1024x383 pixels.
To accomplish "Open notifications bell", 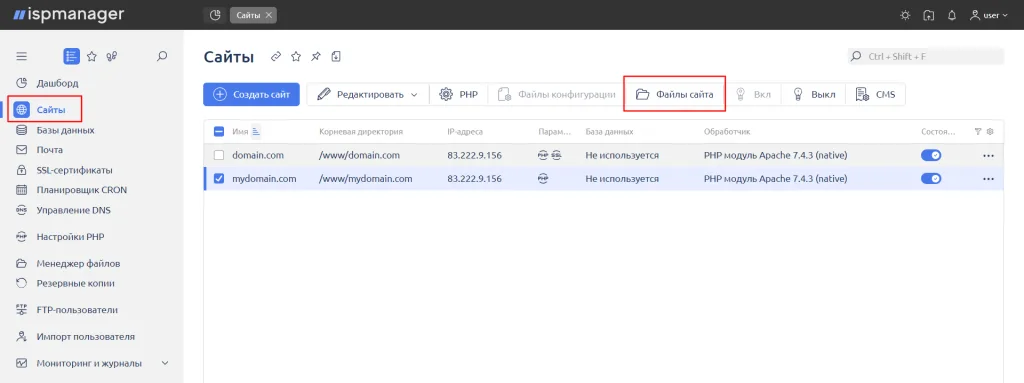I will click(952, 15).
